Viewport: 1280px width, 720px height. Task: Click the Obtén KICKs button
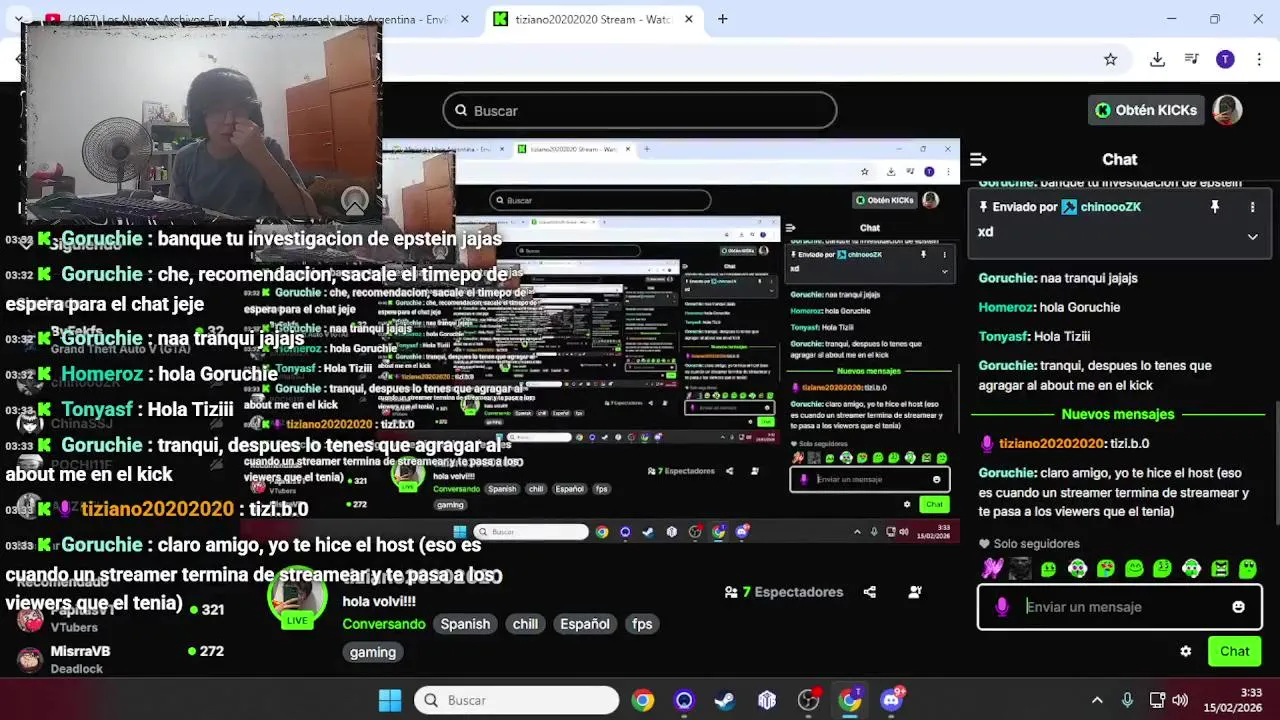(x=1145, y=110)
